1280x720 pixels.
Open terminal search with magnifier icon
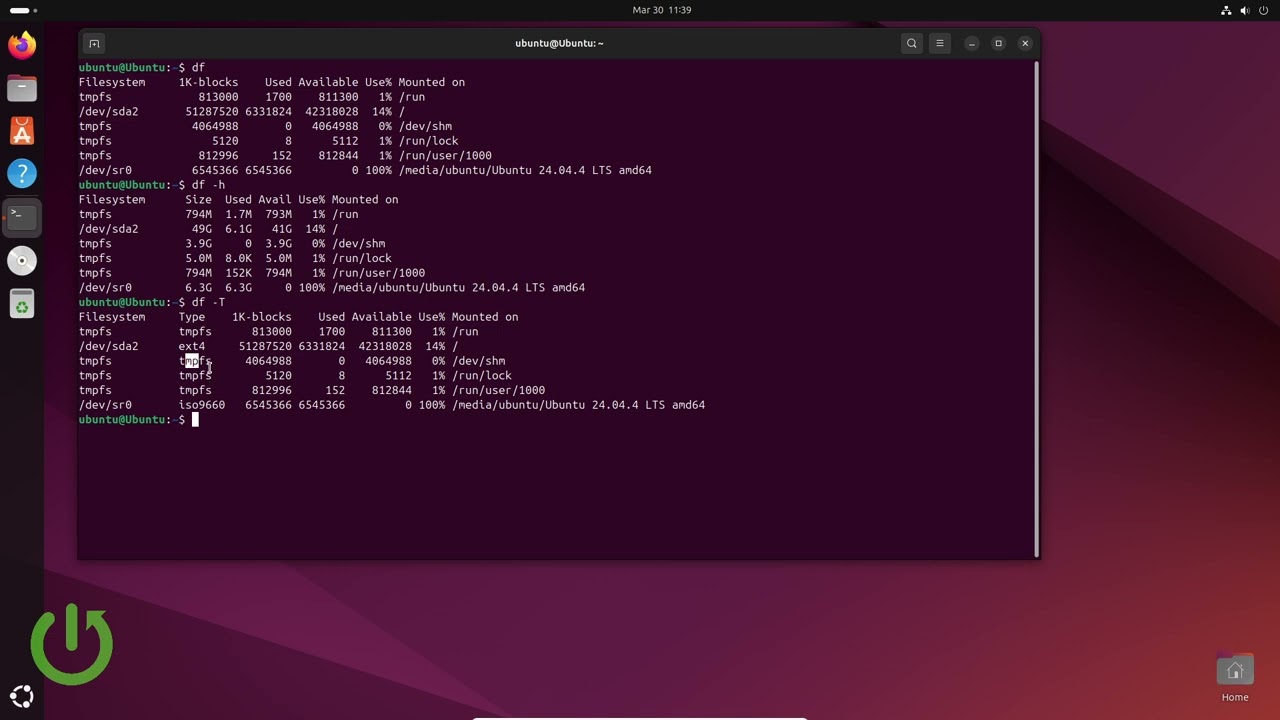coord(911,43)
